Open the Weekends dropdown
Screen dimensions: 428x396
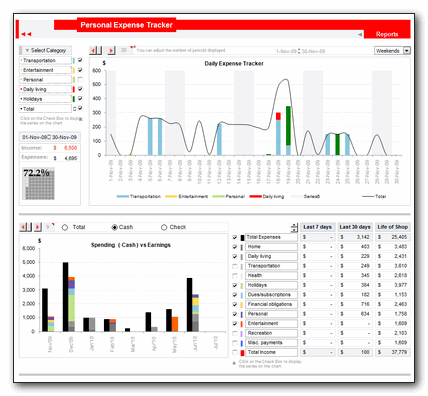coord(407,51)
